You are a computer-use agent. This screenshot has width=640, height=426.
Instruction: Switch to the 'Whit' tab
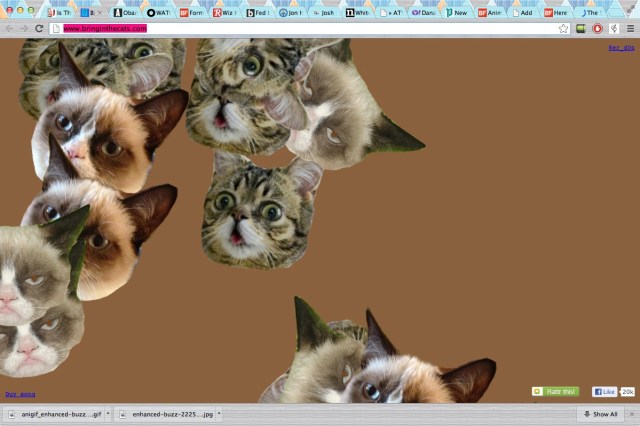357,13
